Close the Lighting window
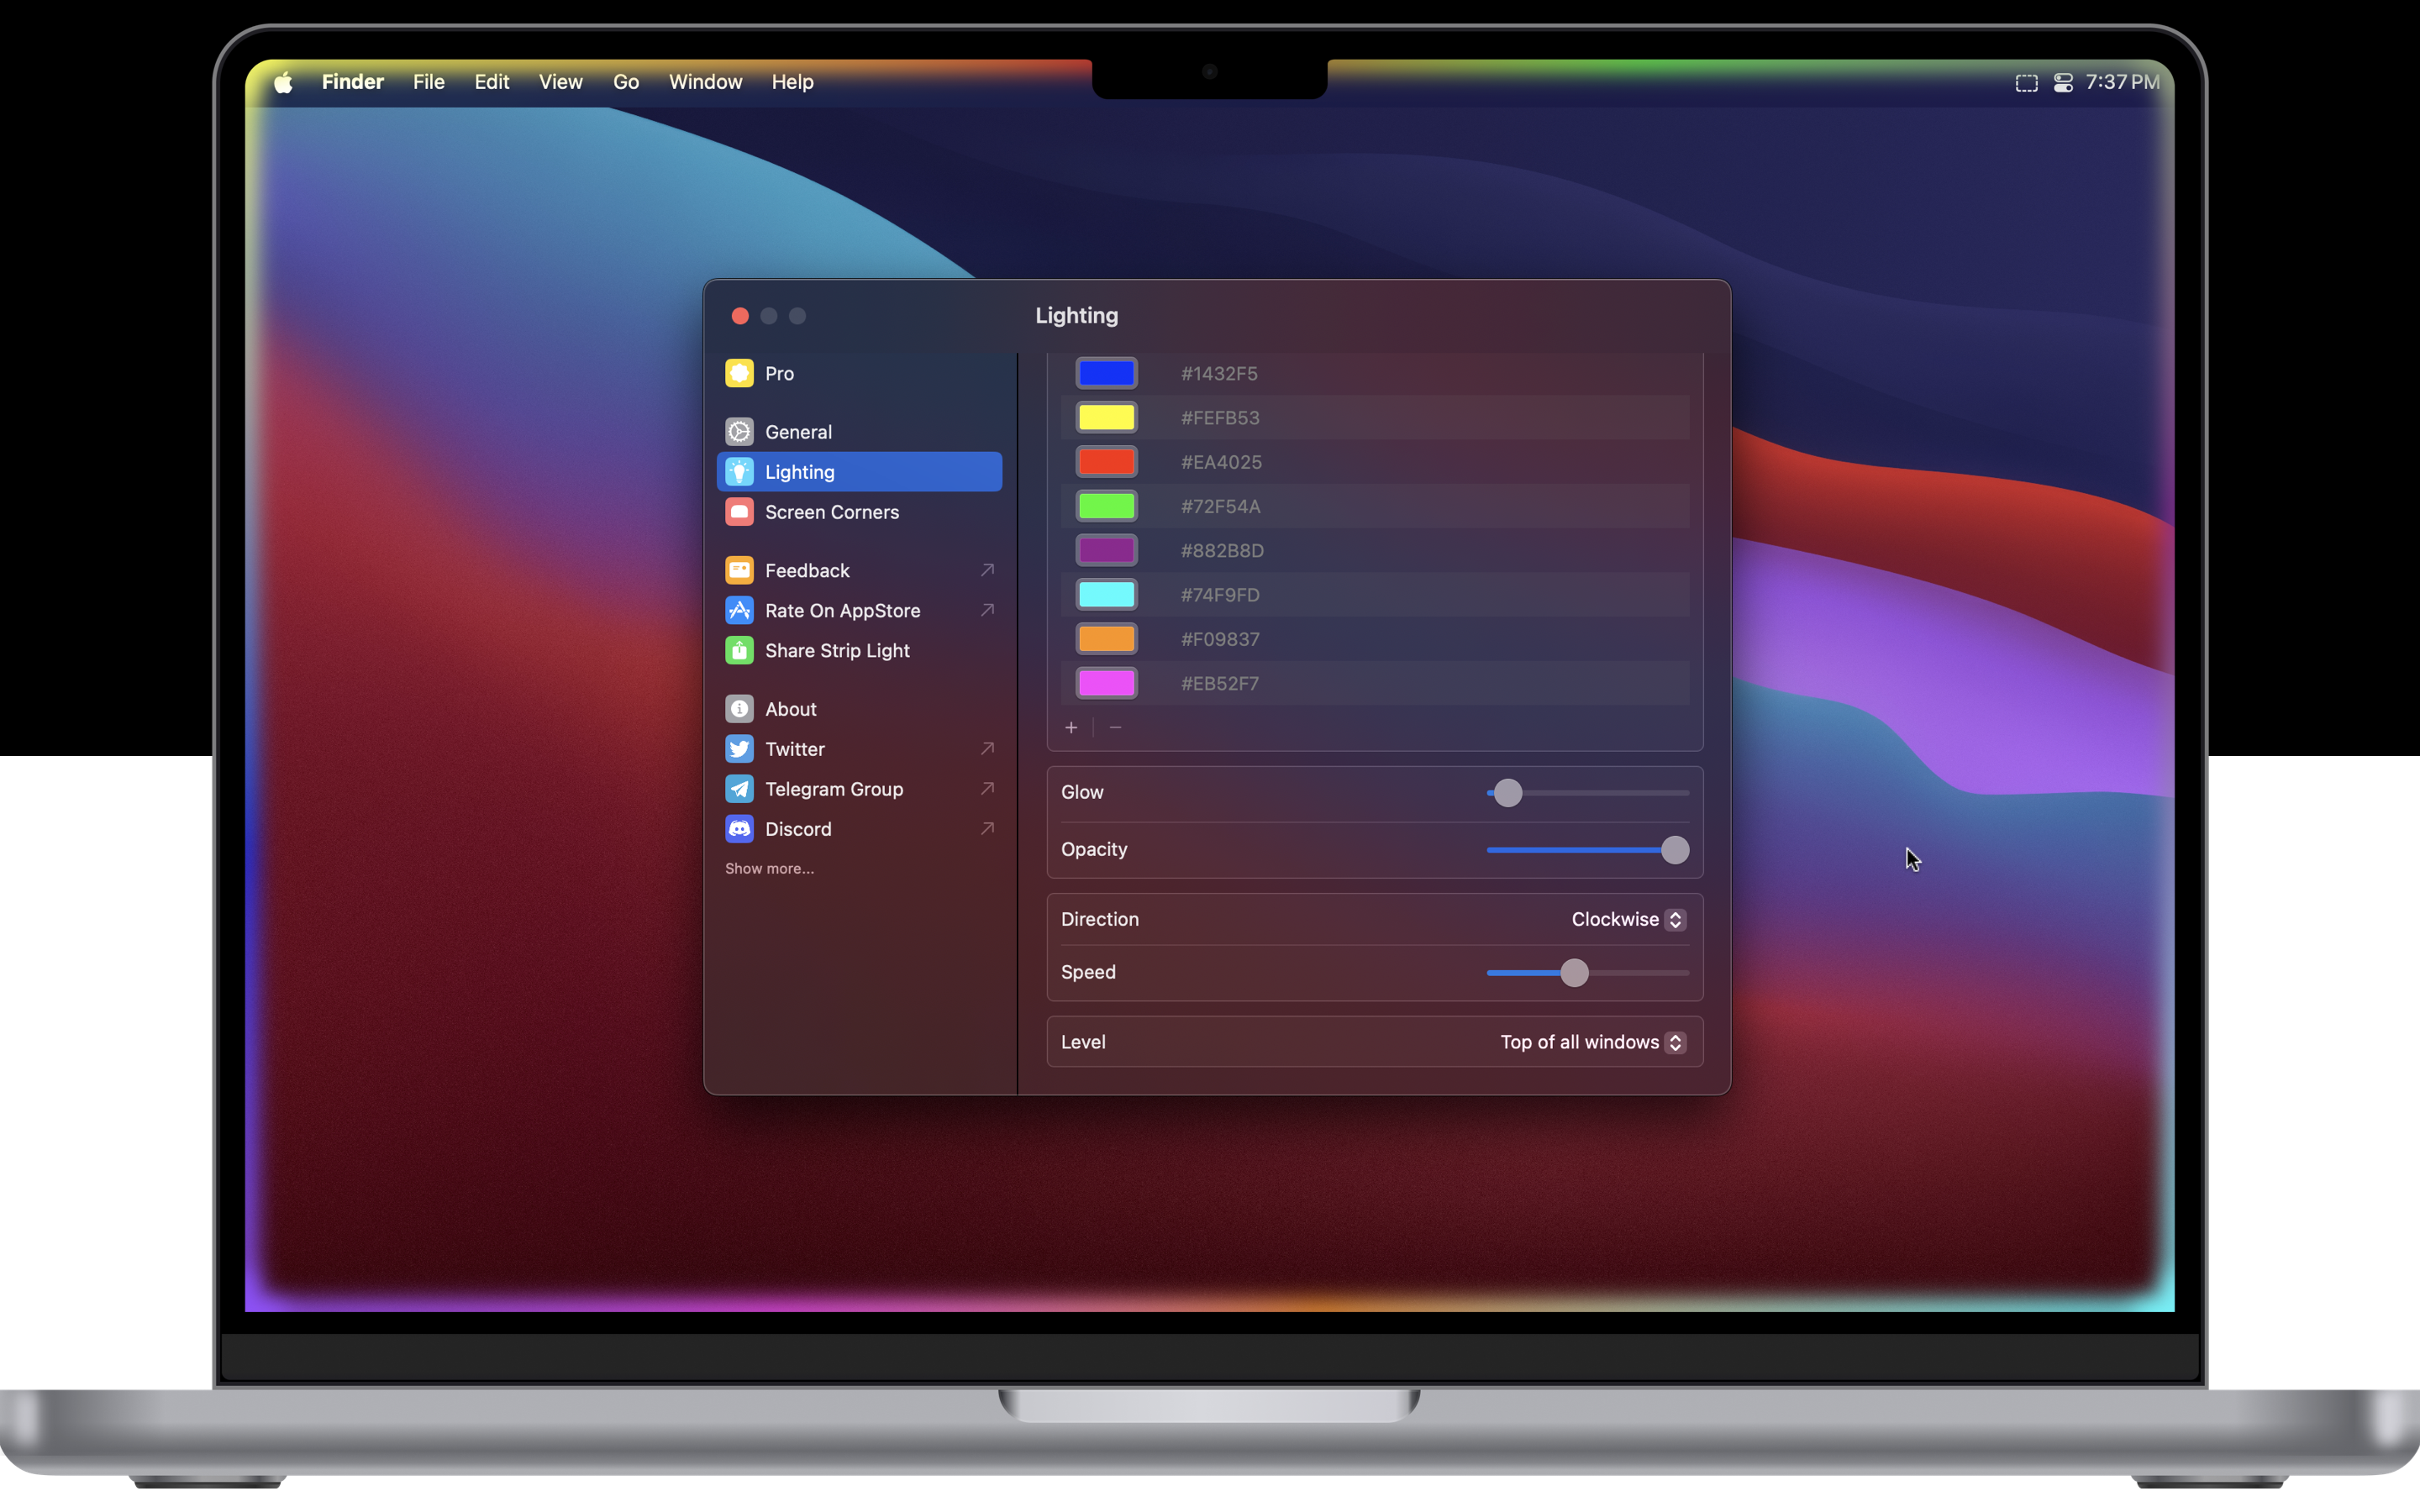The height and width of the screenshot is (1512, 2420). (740, 316)
